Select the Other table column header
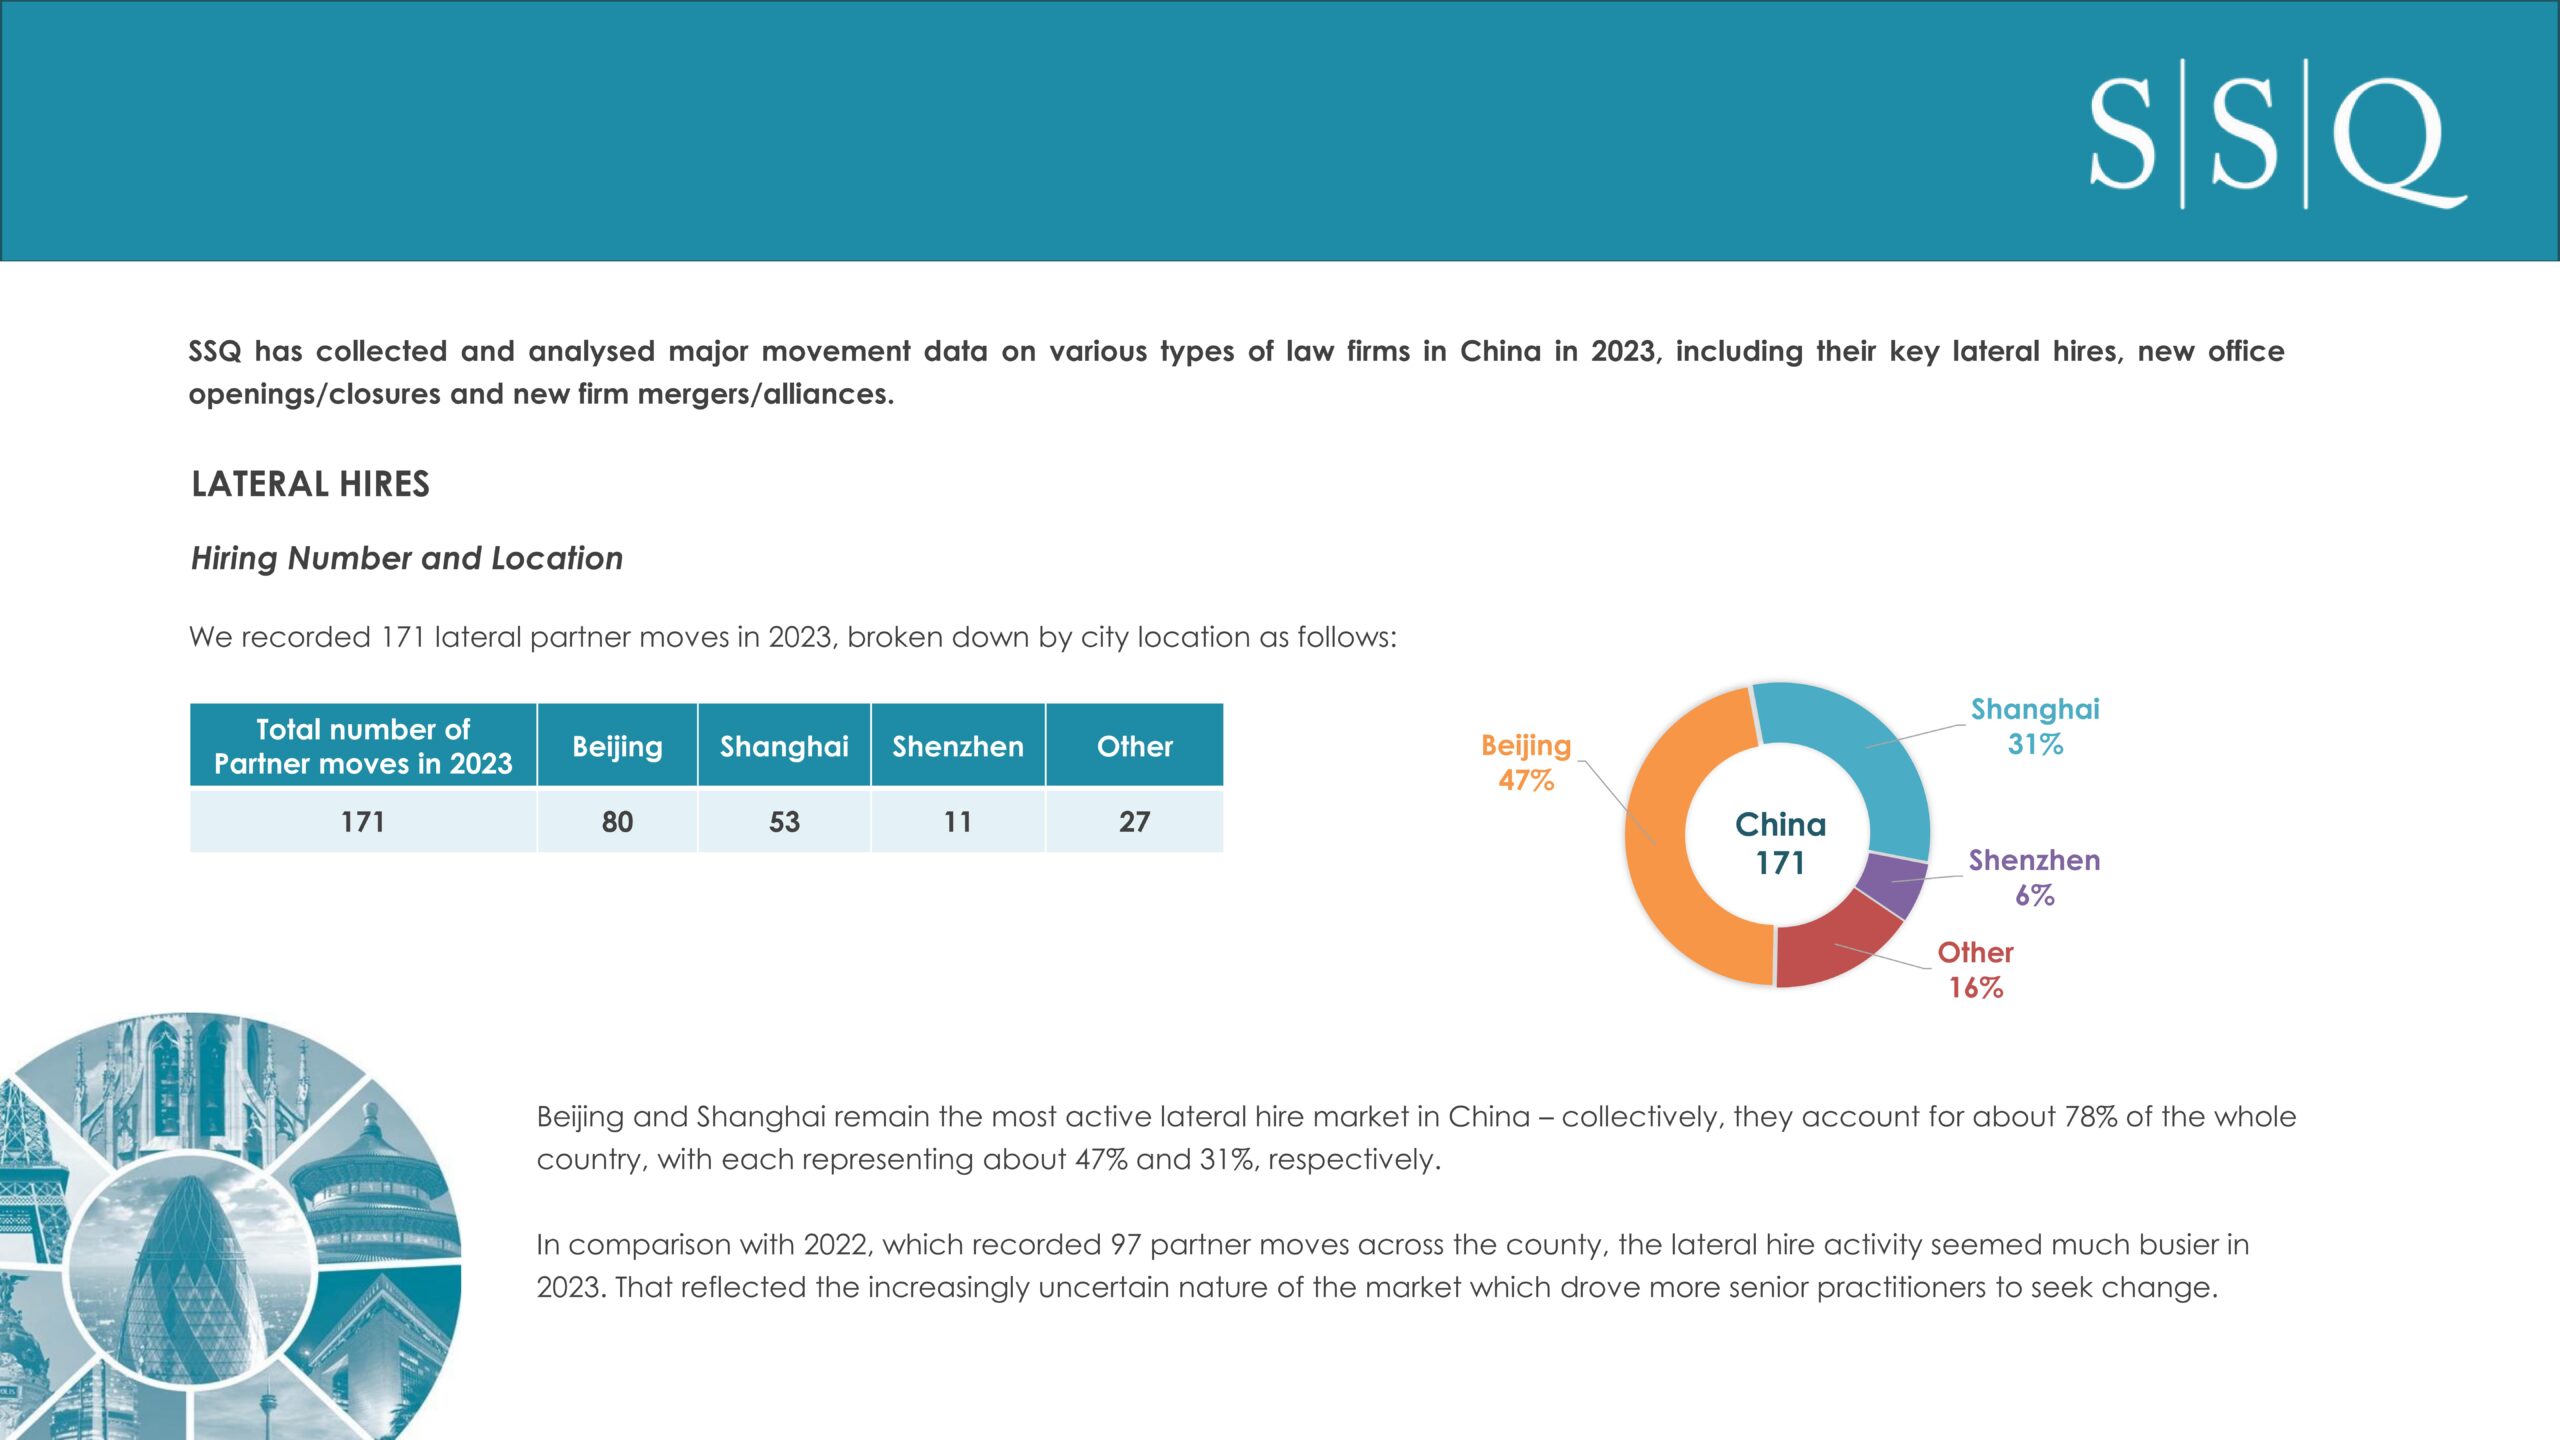This screenshot has height=1440, width=2560. (1134, 745)
